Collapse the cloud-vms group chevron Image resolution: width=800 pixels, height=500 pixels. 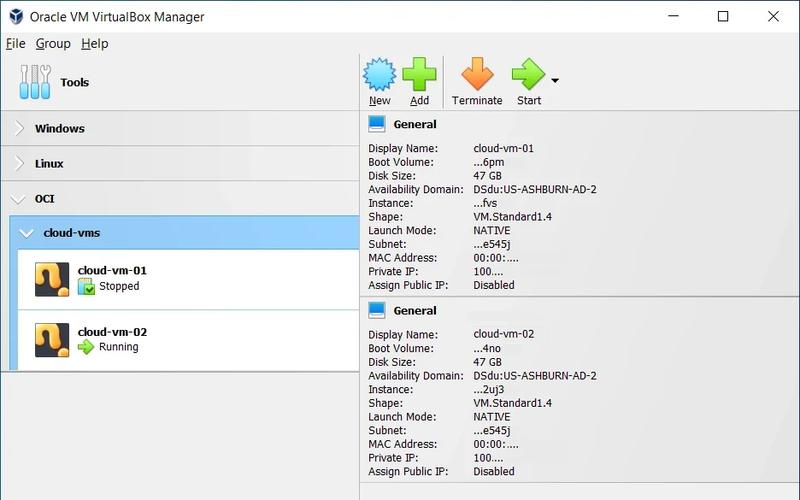tap(26, 233)
